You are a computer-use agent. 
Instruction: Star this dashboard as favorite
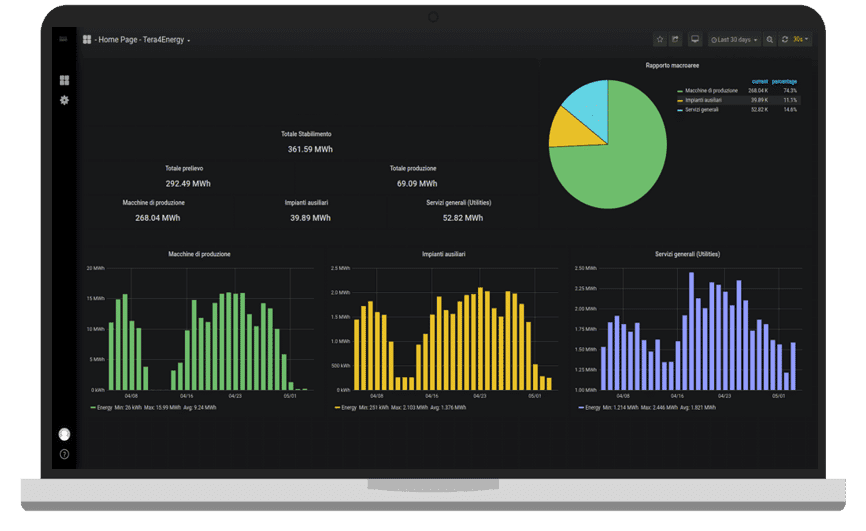659,40
